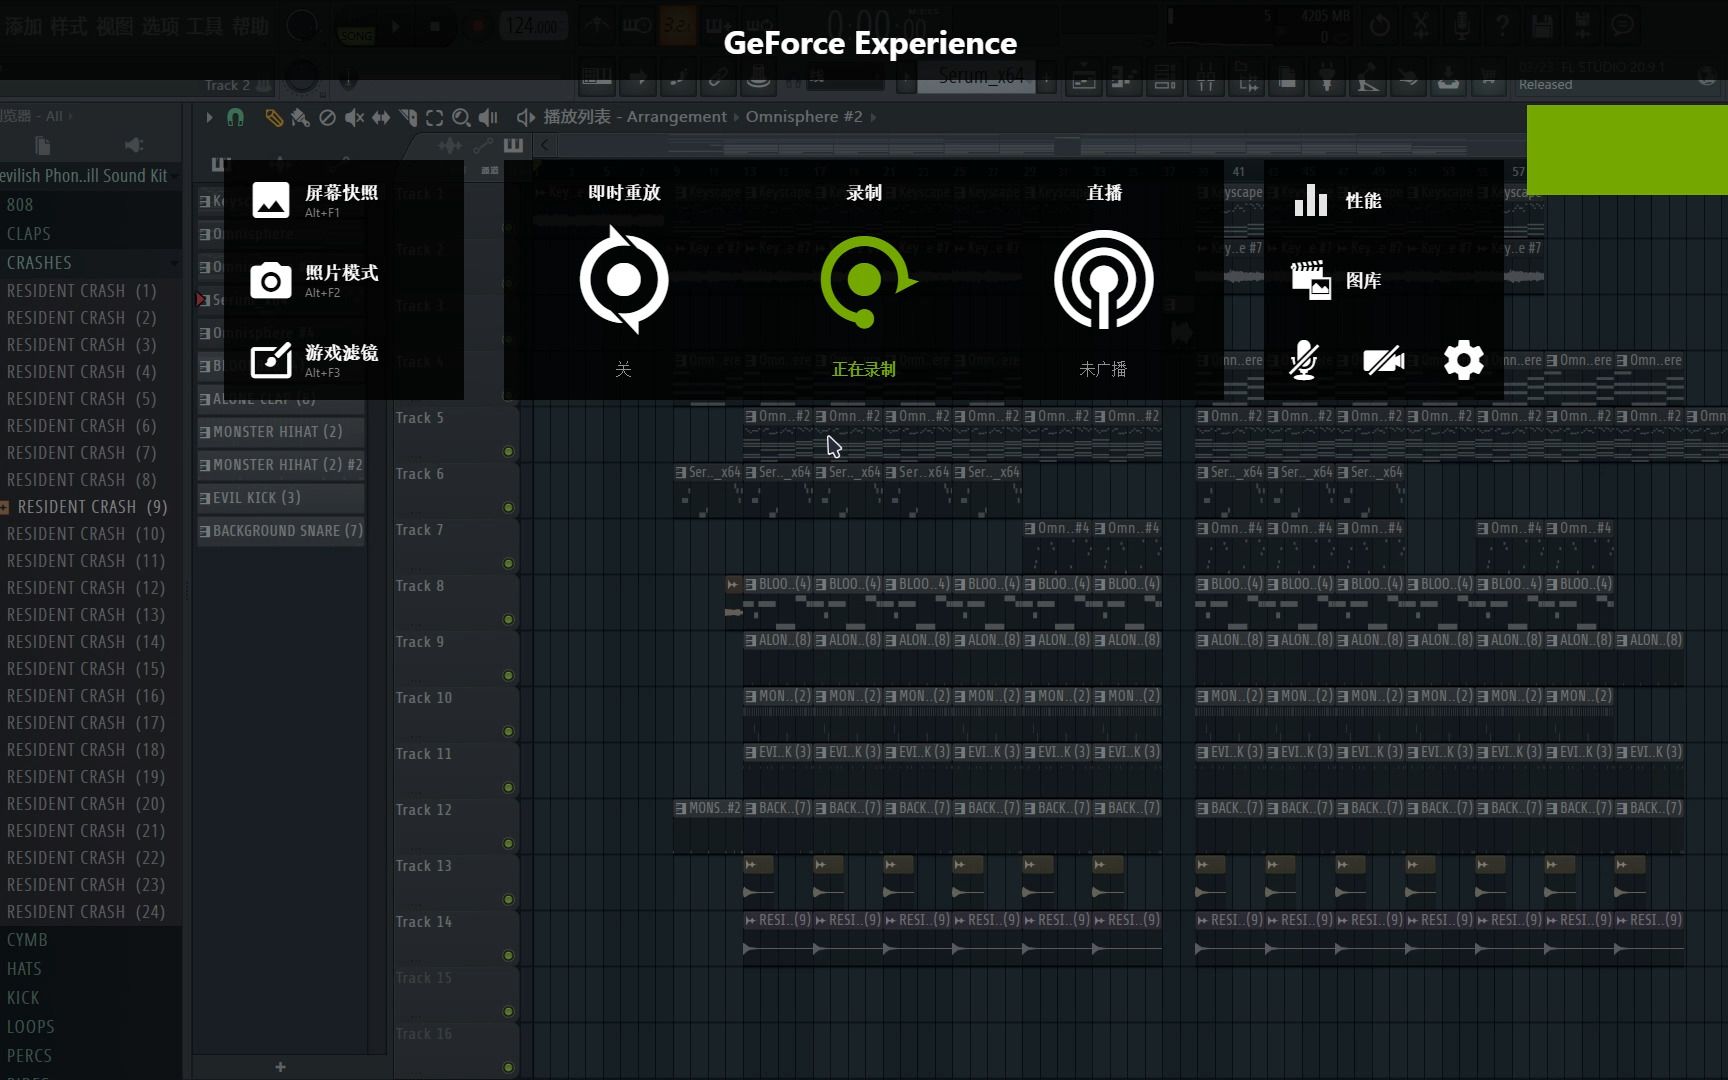
Task: Mute Track 5 with its green dot
Action: tap(508, 451)
